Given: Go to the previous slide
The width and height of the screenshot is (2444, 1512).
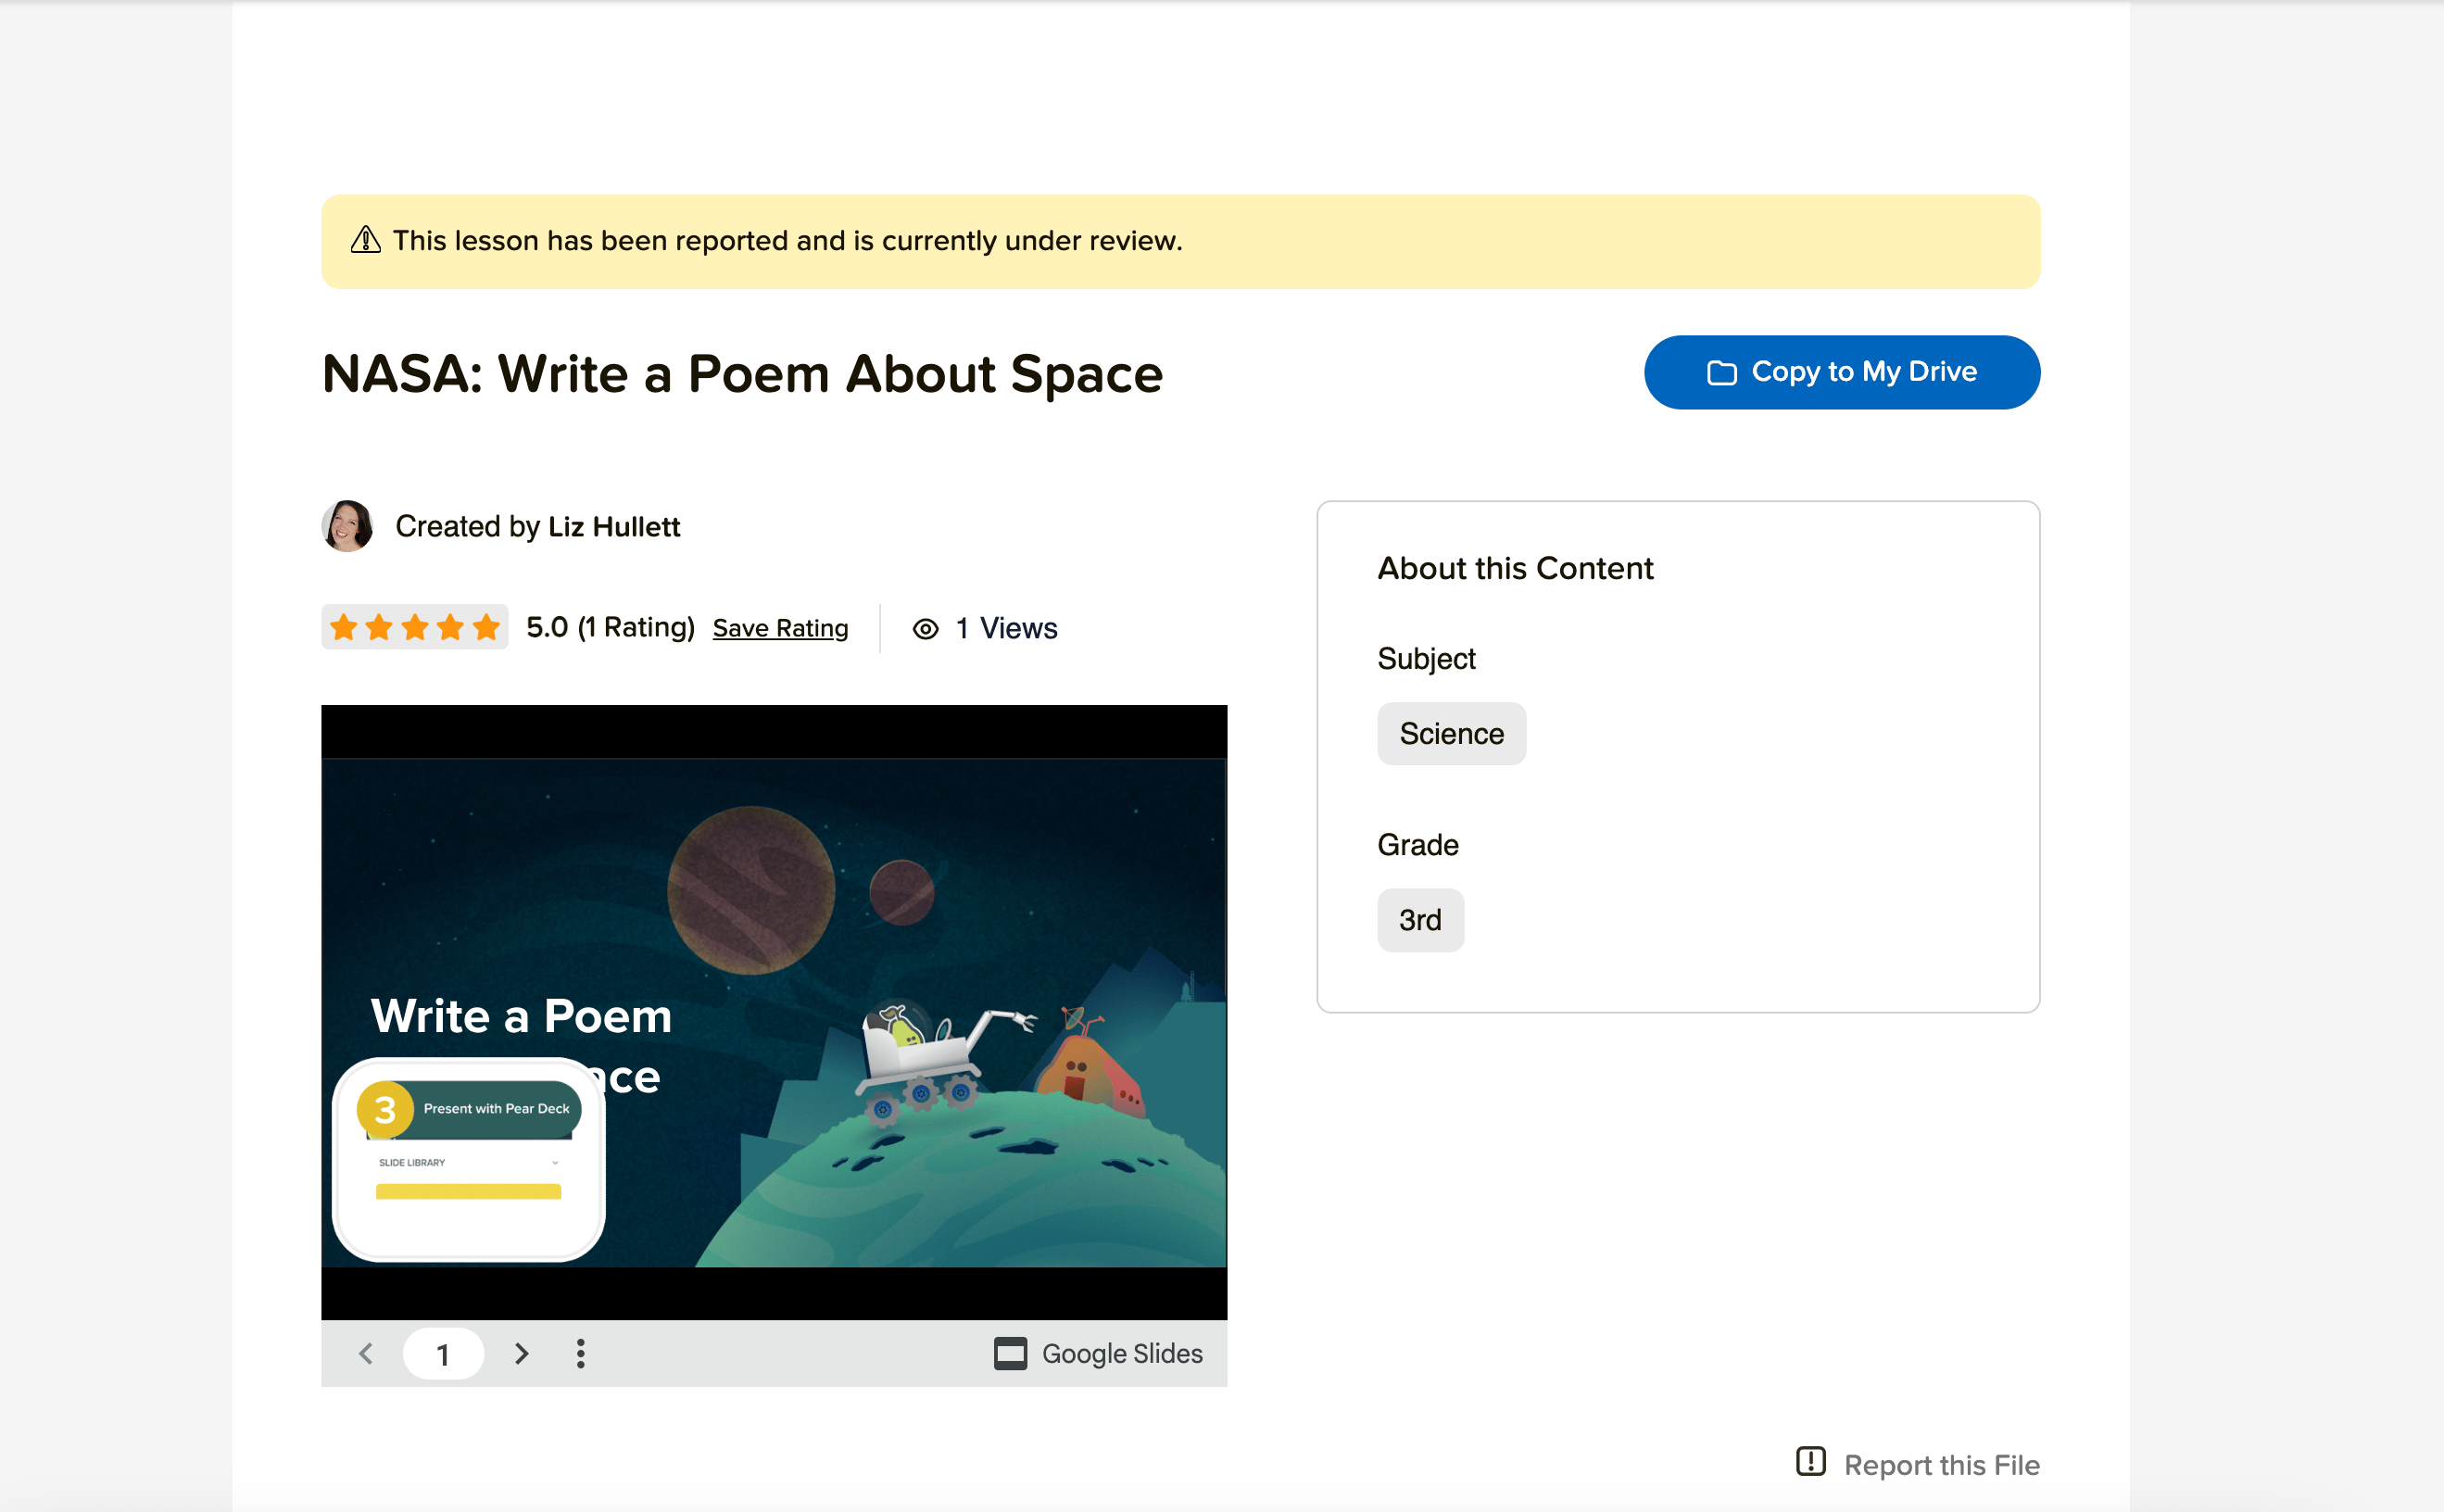Looking at the screenshot, I should coord(366,1353).
